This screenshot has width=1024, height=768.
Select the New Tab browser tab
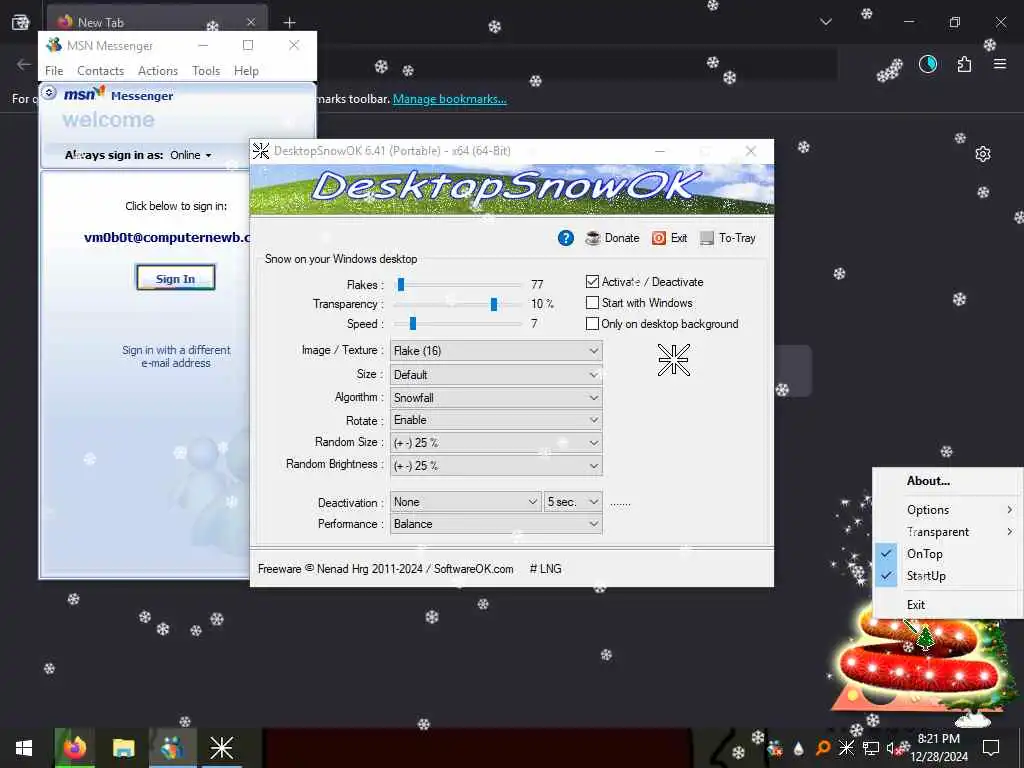point(157,22)
